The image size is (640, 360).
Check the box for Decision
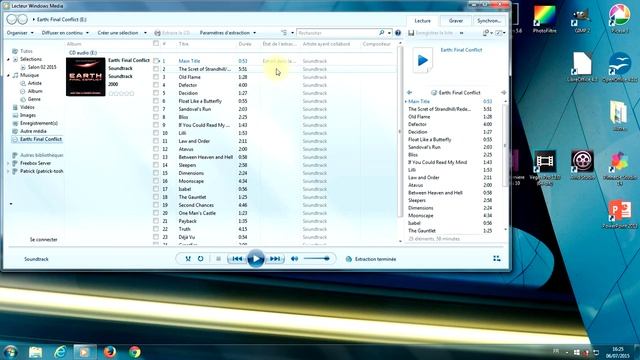[x=156, y=93]
